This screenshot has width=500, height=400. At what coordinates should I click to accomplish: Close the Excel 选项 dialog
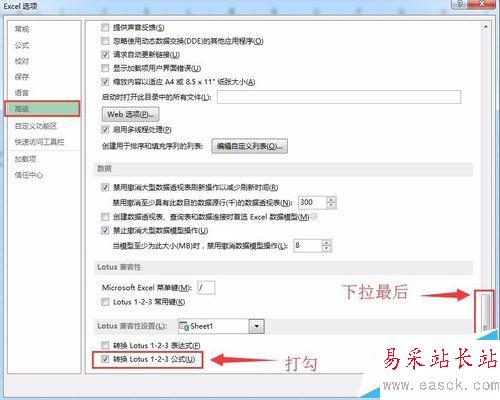pyautogui.click(x=482, y=4)
